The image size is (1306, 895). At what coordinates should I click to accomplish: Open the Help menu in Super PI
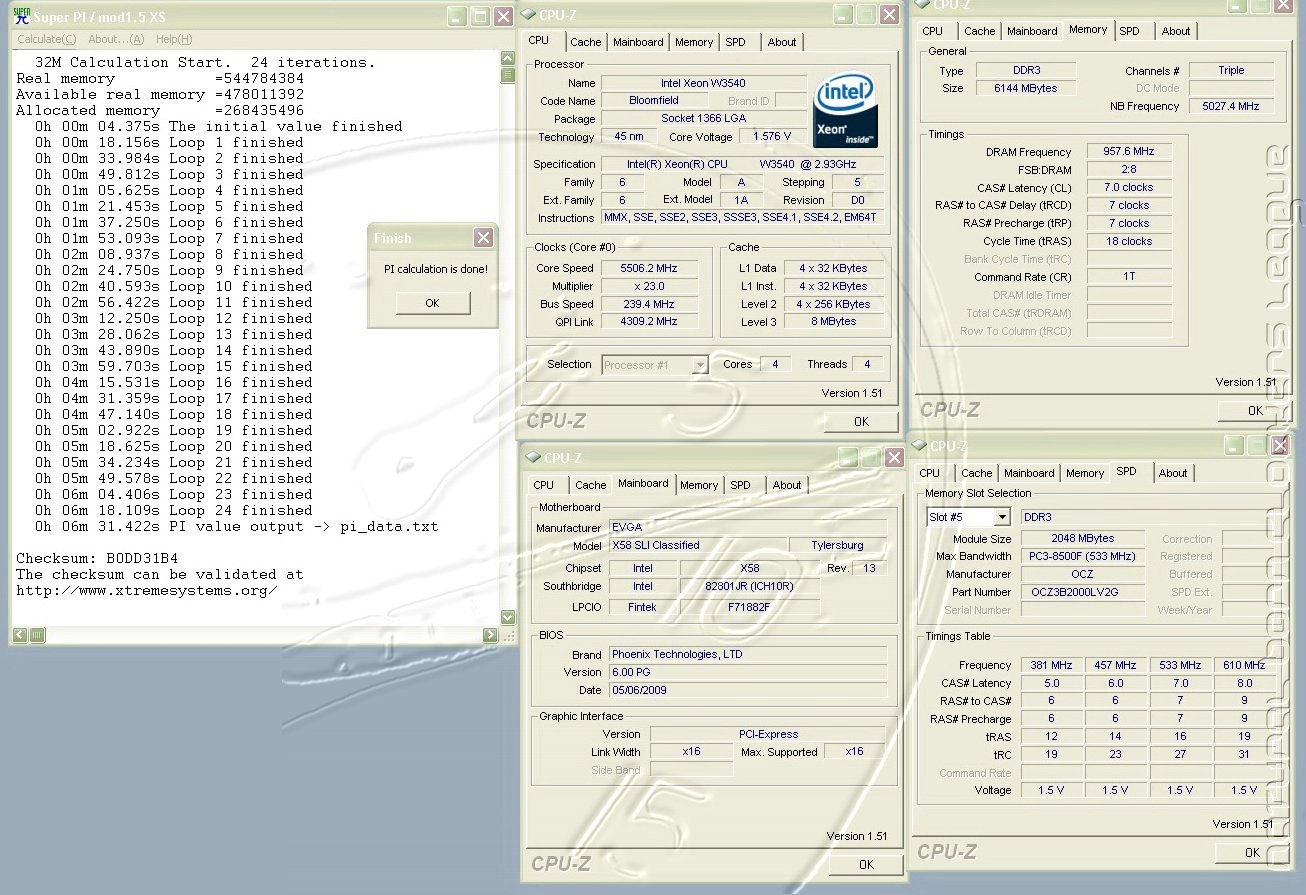tap(174, 39)
